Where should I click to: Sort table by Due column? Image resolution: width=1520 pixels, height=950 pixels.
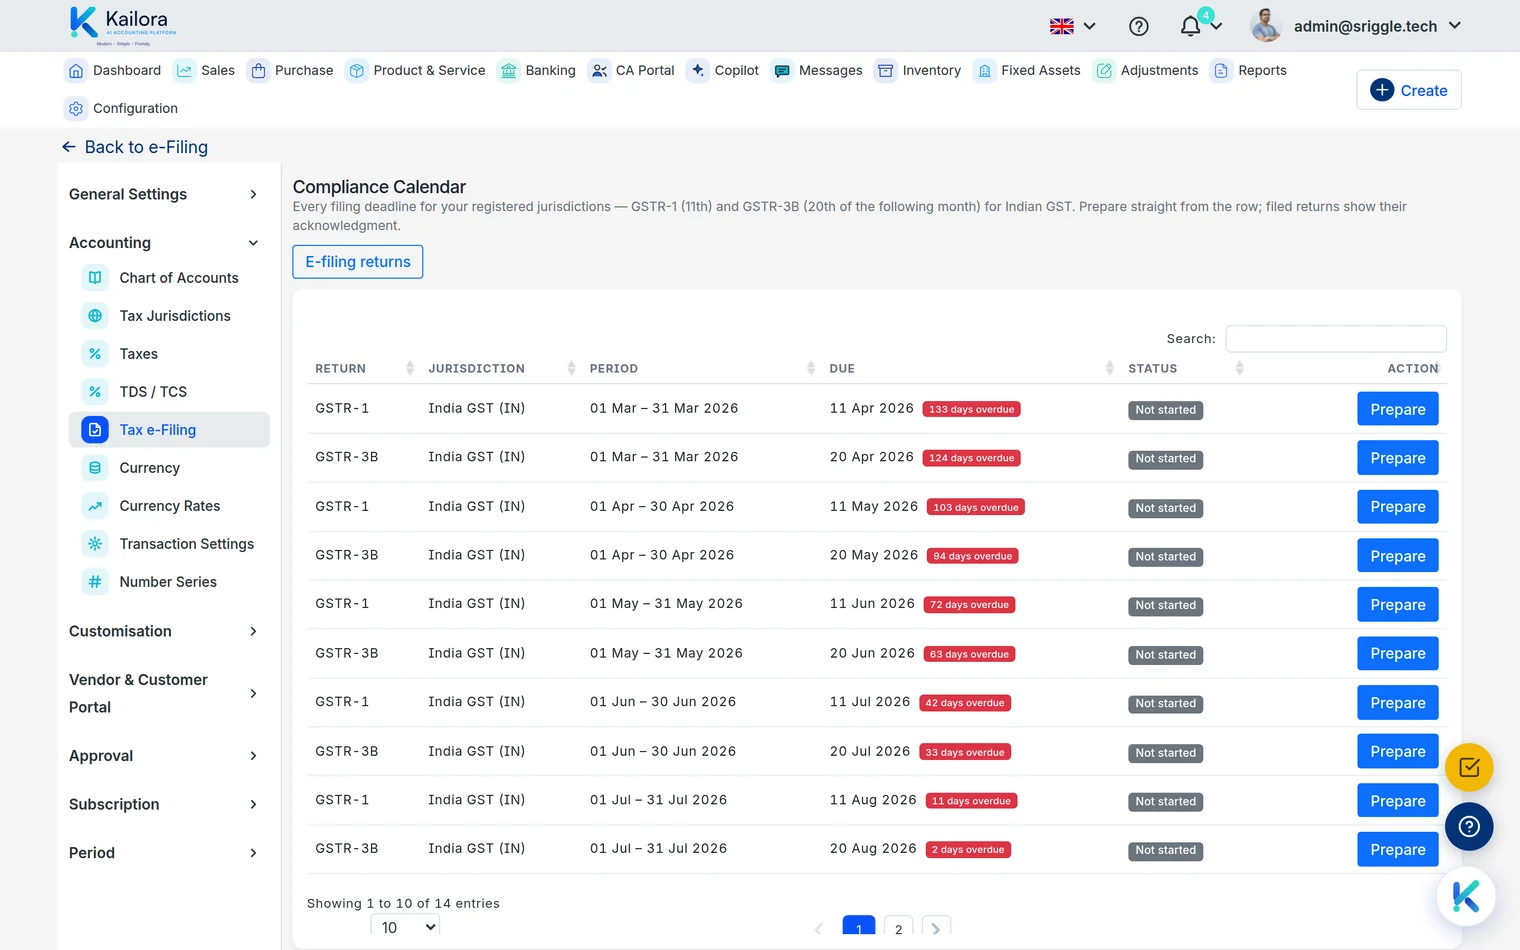click(970, 369)
